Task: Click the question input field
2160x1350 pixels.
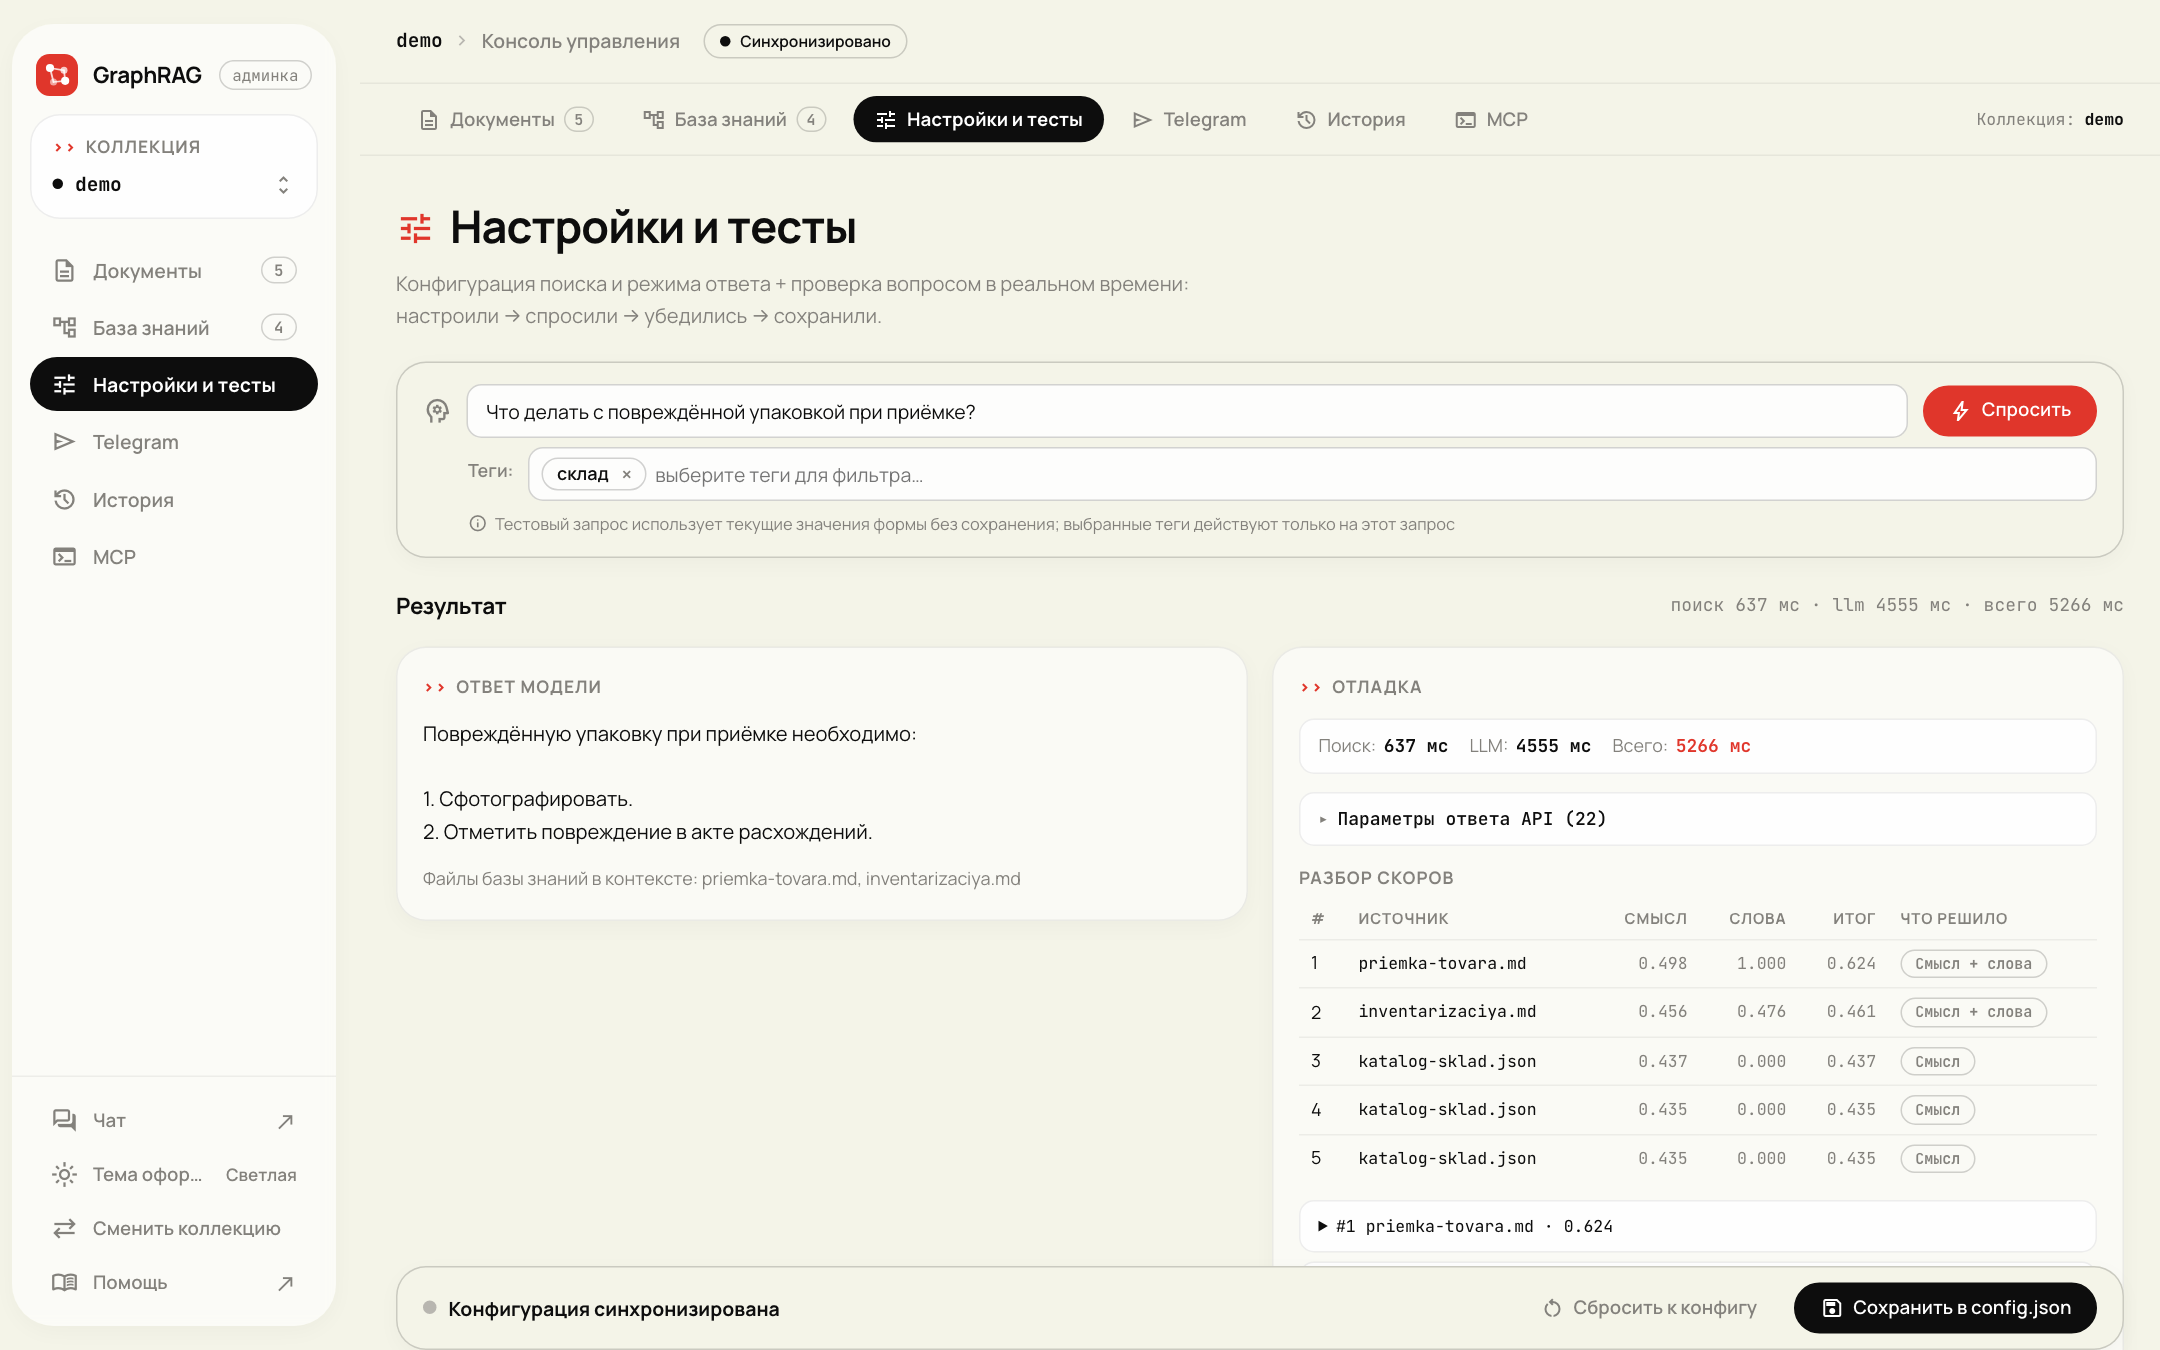Action: pyautogui.click(x=1187, y=411)
